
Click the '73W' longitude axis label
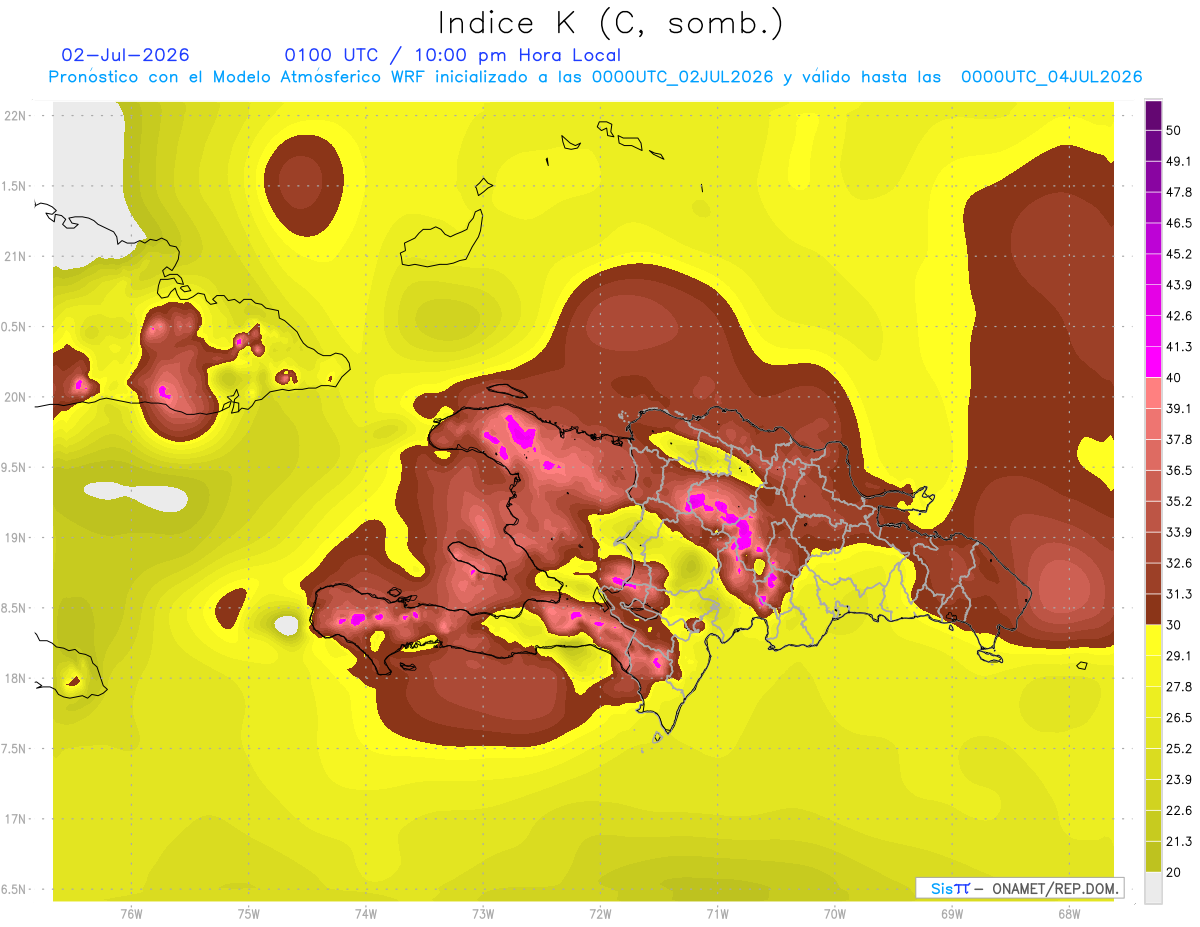(483, 914)
